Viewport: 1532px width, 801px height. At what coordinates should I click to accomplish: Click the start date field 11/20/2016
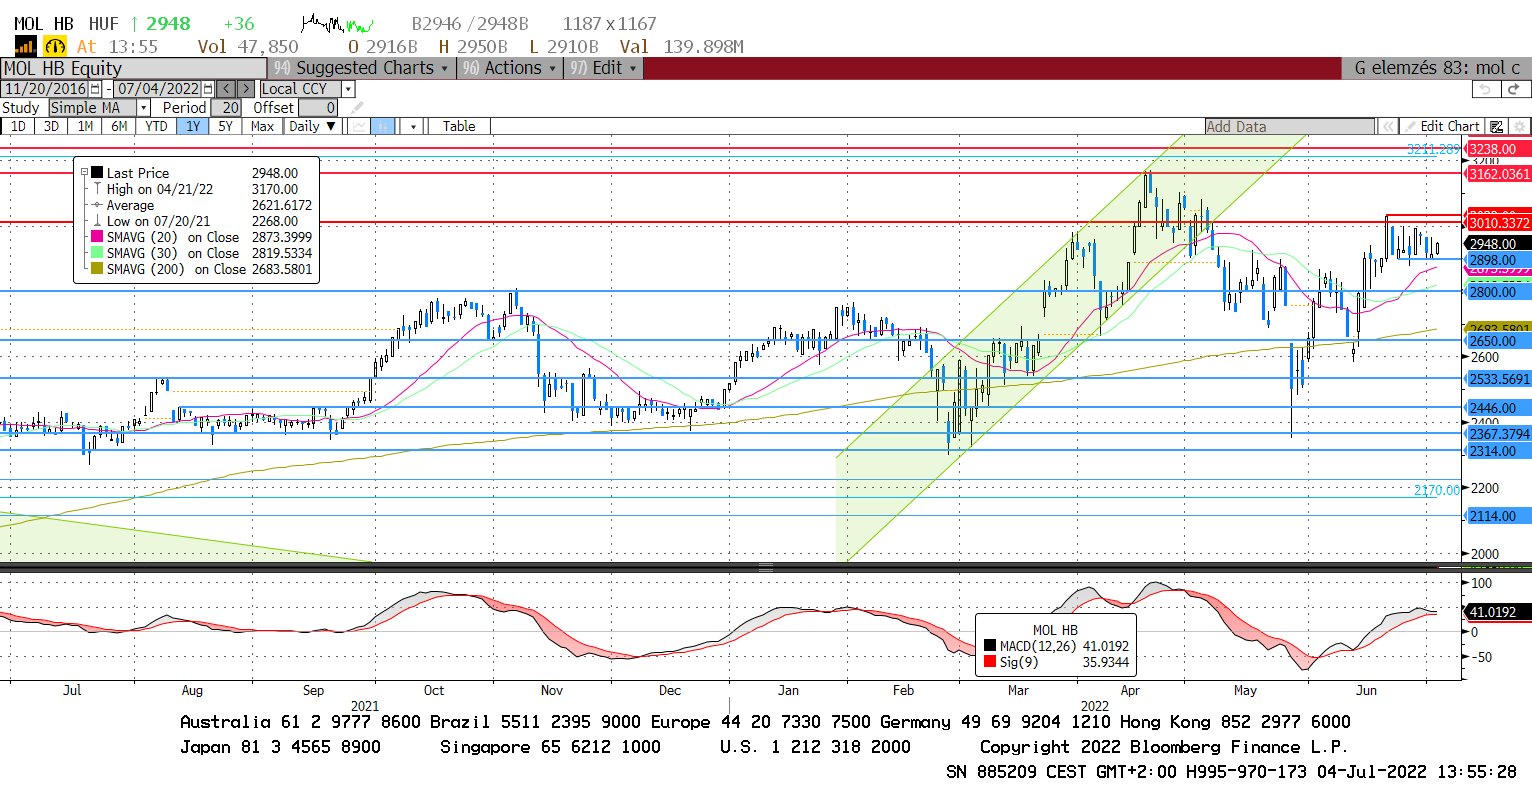pyautogui.click(x=45, y=89)
